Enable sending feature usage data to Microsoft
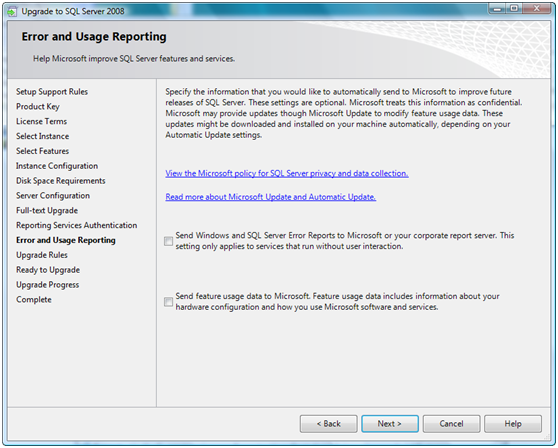 point(168,302)
